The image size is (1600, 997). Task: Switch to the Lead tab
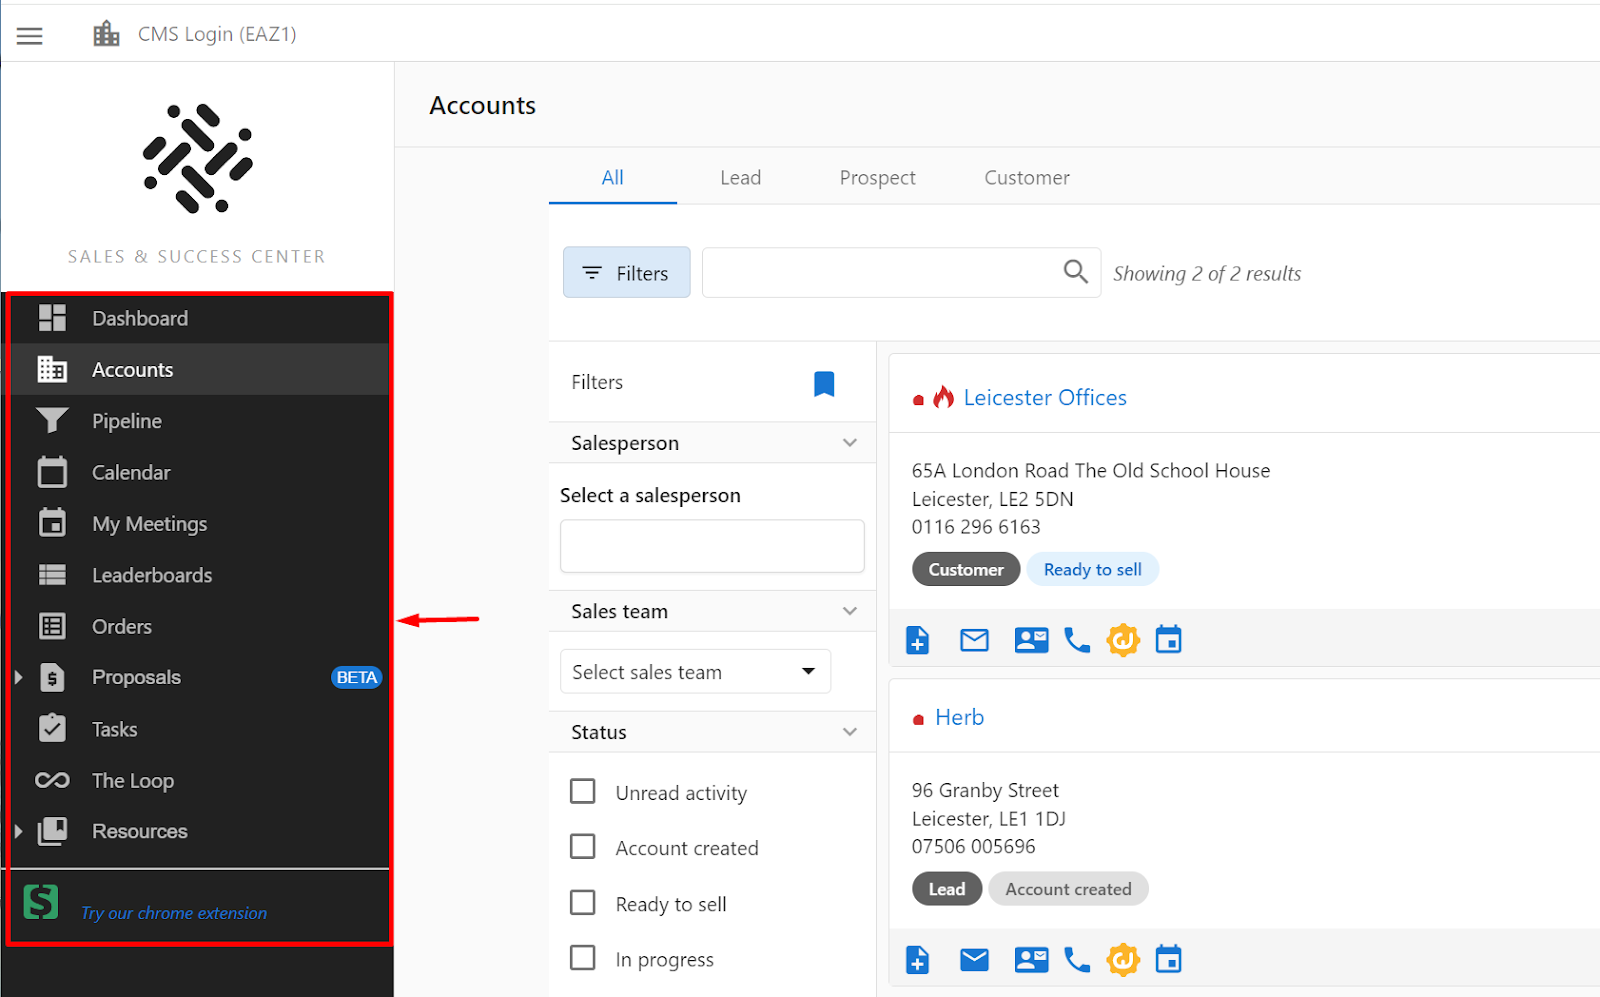[x=740, y=178]
